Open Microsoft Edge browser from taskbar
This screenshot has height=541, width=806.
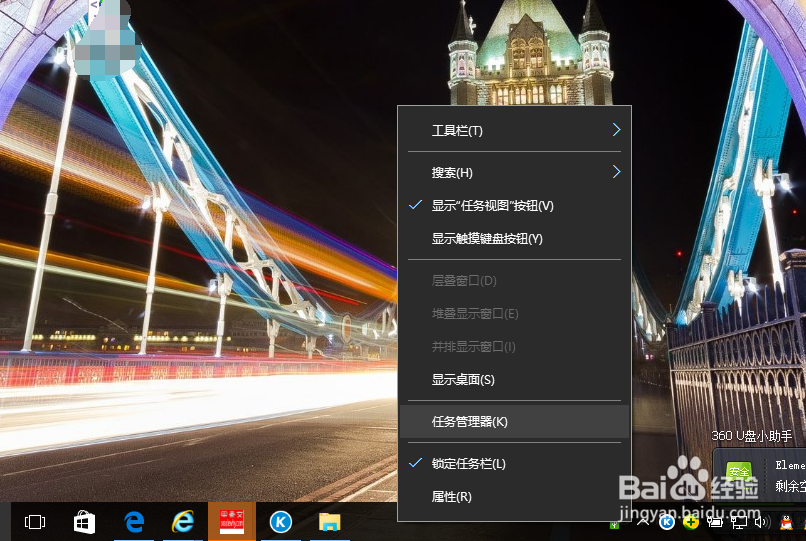coord(134,522)
